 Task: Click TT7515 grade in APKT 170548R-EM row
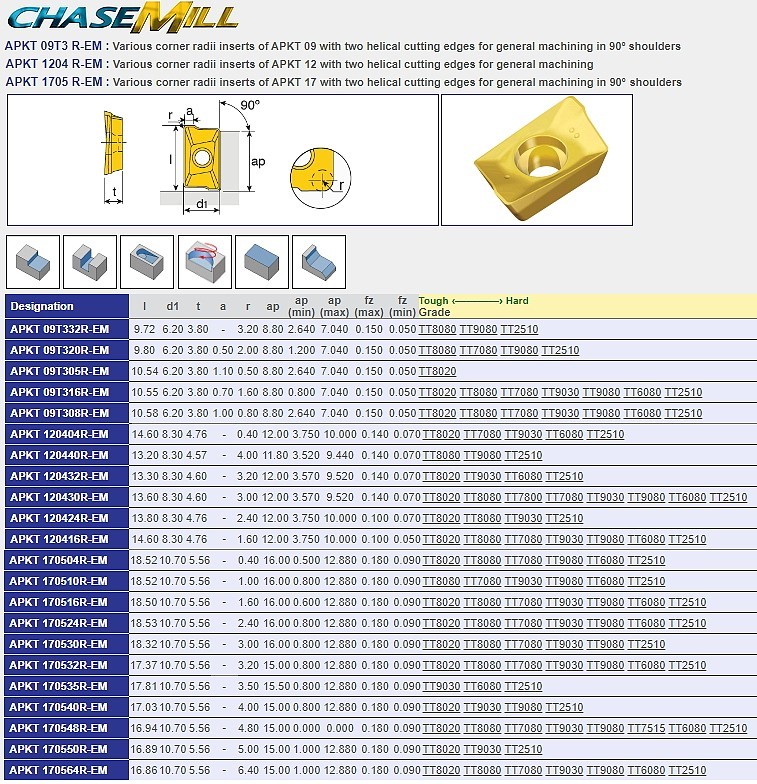(x=645, y=728)
